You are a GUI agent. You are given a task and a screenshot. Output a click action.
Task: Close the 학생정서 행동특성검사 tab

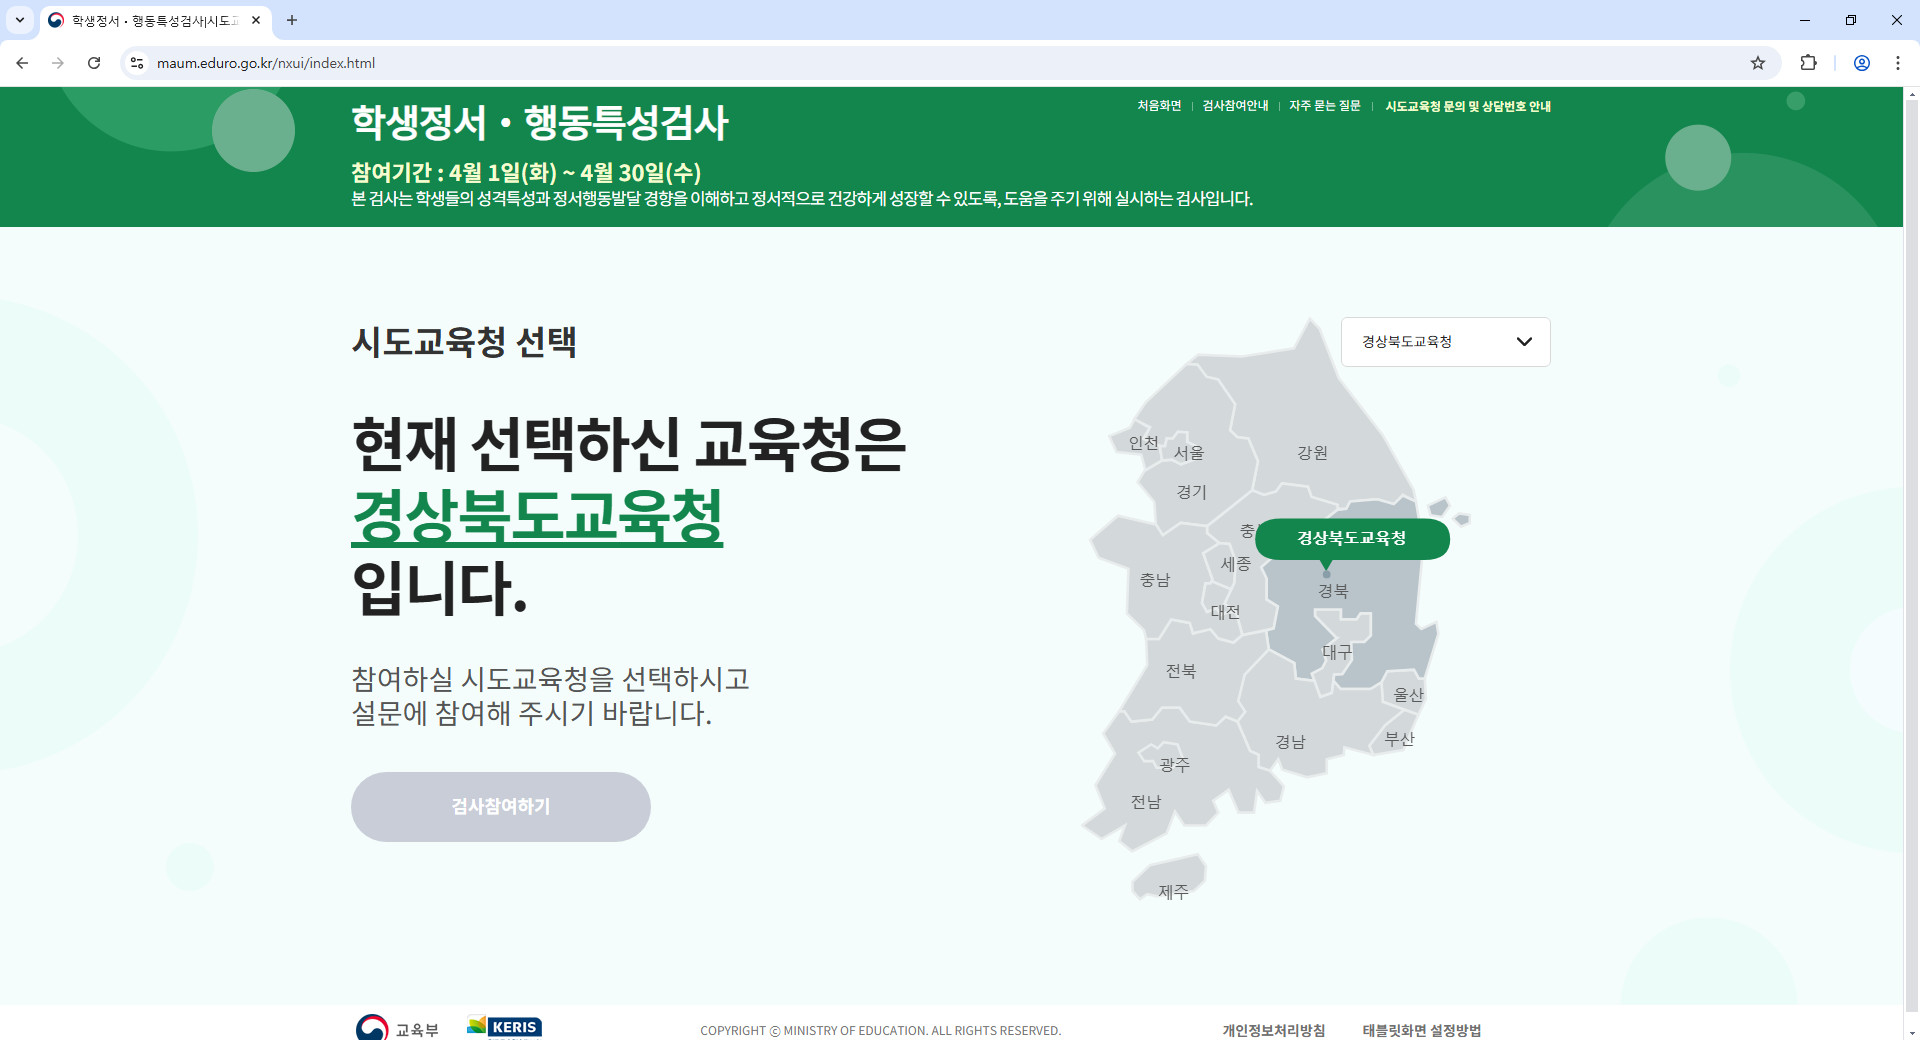point(256,20)
